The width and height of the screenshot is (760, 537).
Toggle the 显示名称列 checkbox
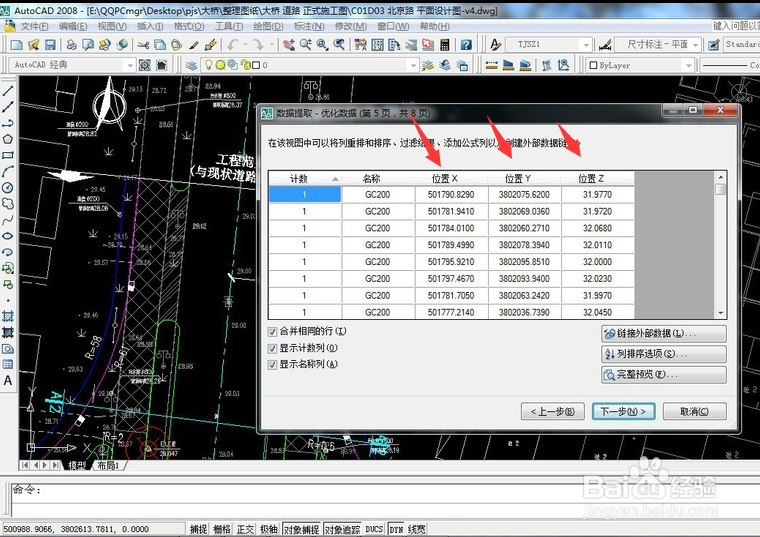[x=272, y=364]
